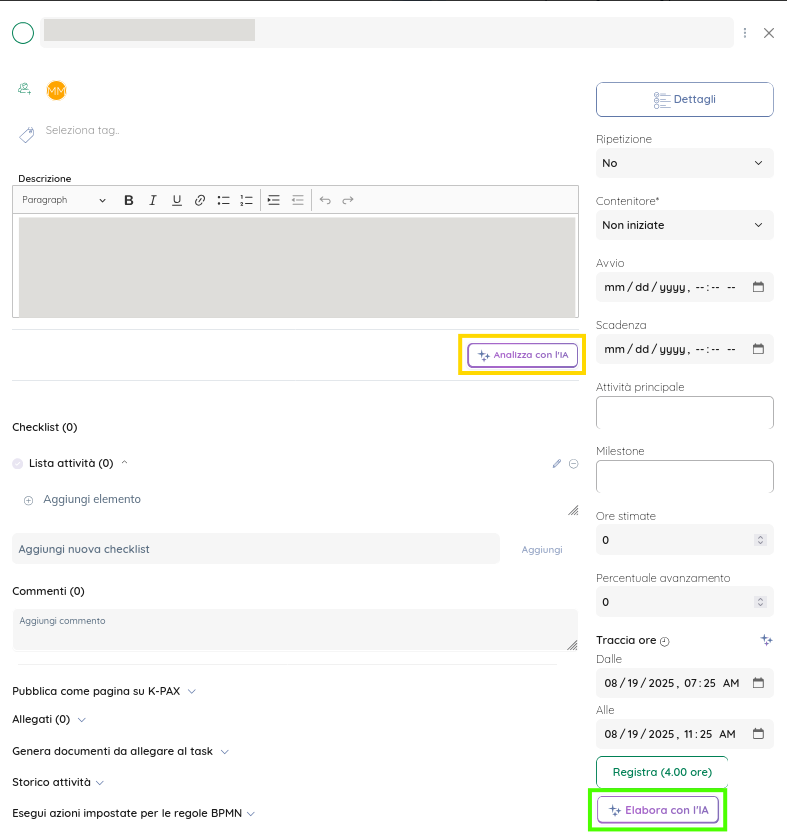Open the Ripetizione dropdown
Image resolution: width=788 pixels, height=836 pixels.
[684, 163]
